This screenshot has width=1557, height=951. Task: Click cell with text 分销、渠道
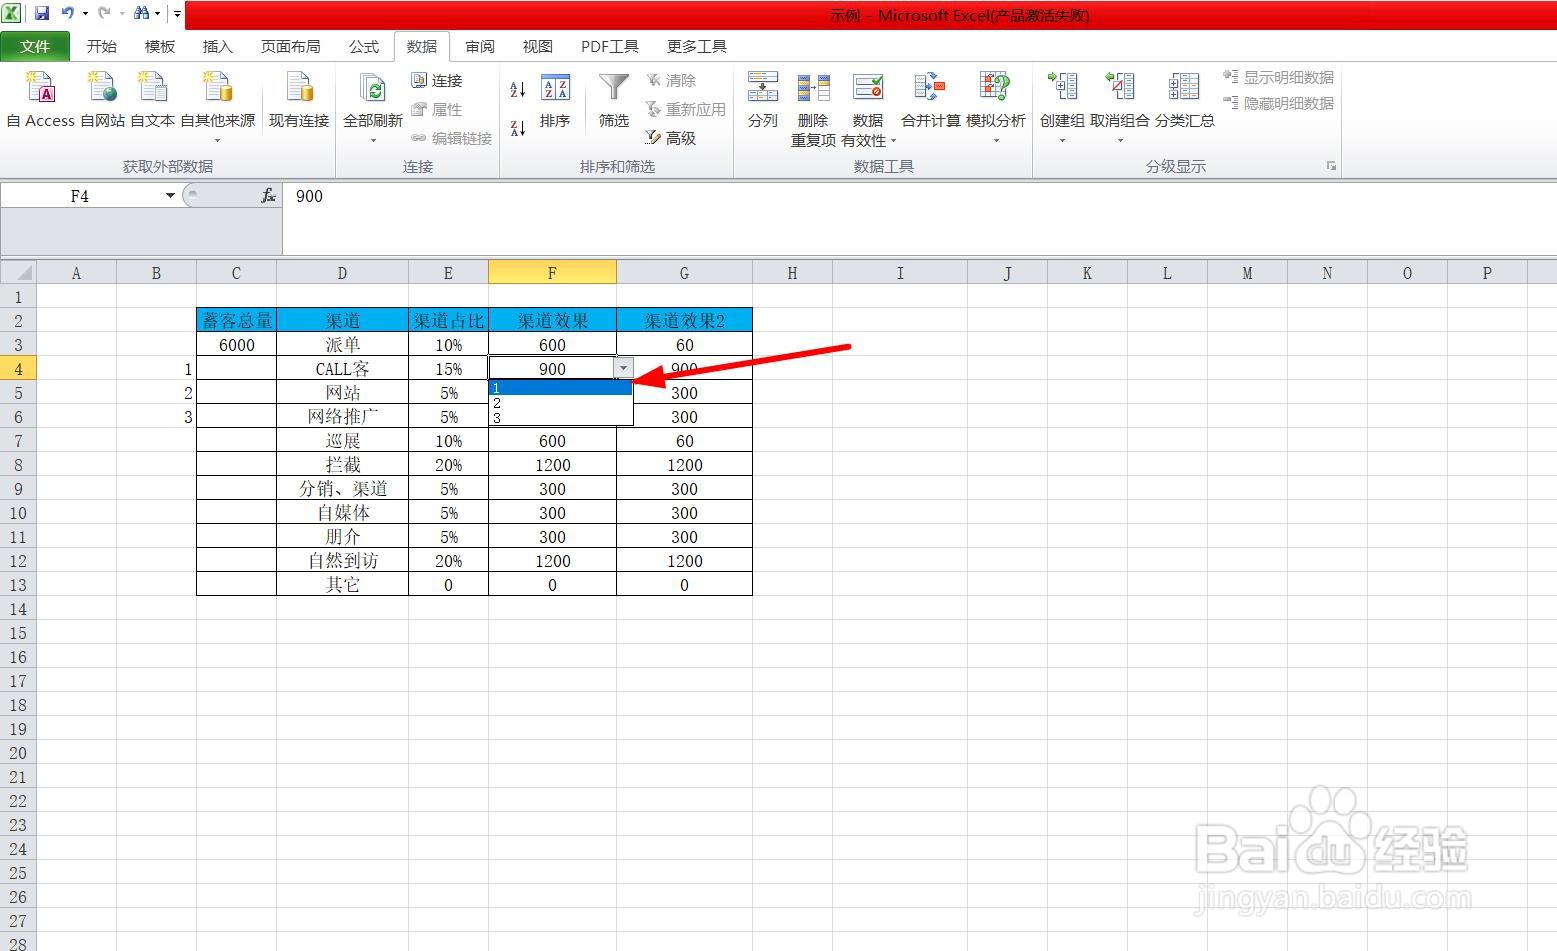pyautogui.click(x=343, y=488)
